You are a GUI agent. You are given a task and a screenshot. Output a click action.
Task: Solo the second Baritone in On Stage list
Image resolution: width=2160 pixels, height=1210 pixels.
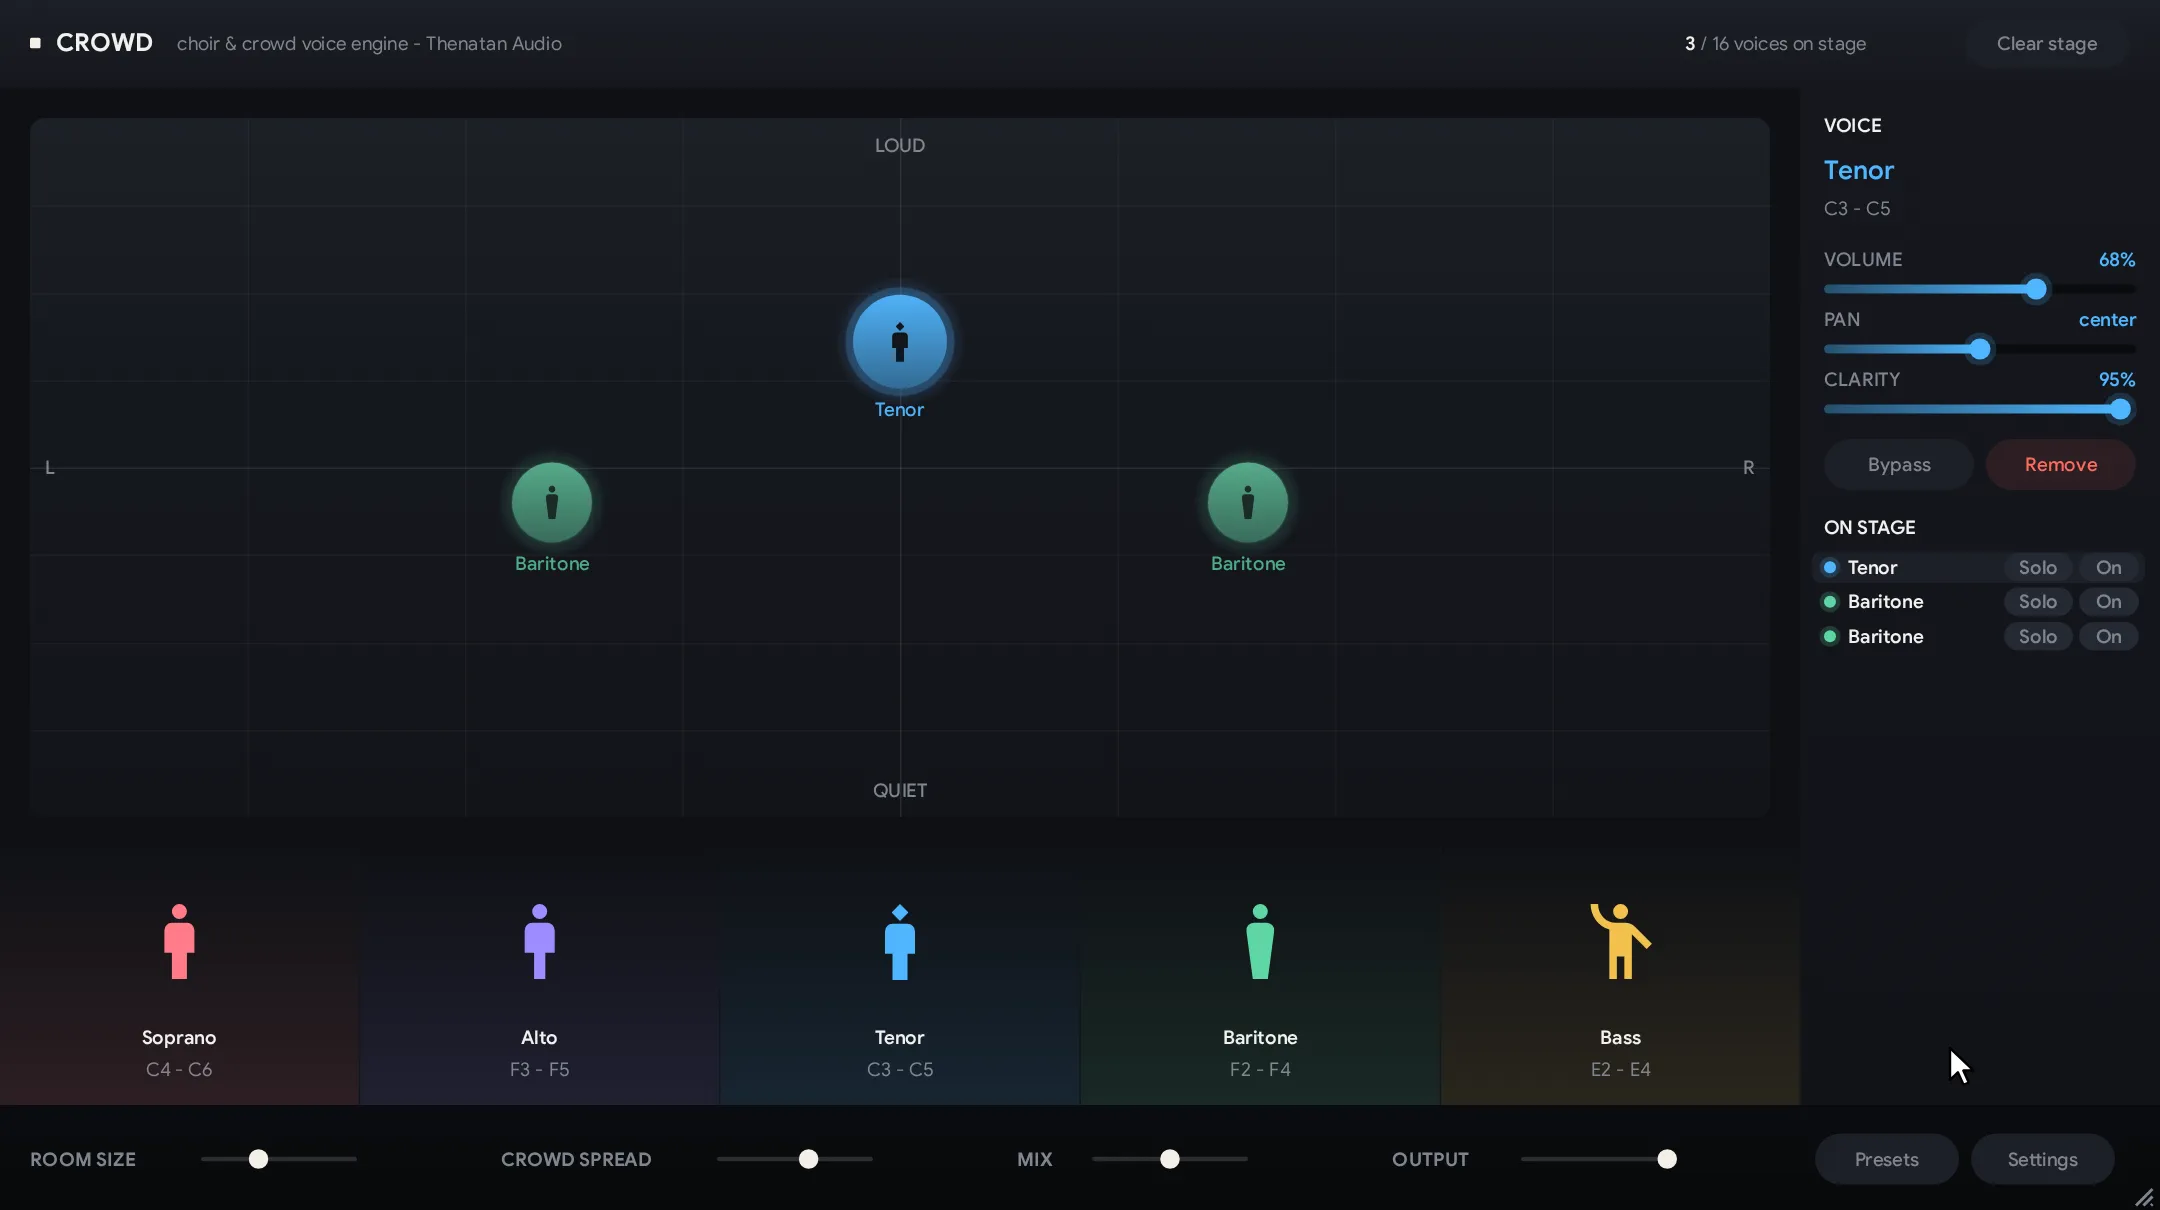pos(2037,637)
